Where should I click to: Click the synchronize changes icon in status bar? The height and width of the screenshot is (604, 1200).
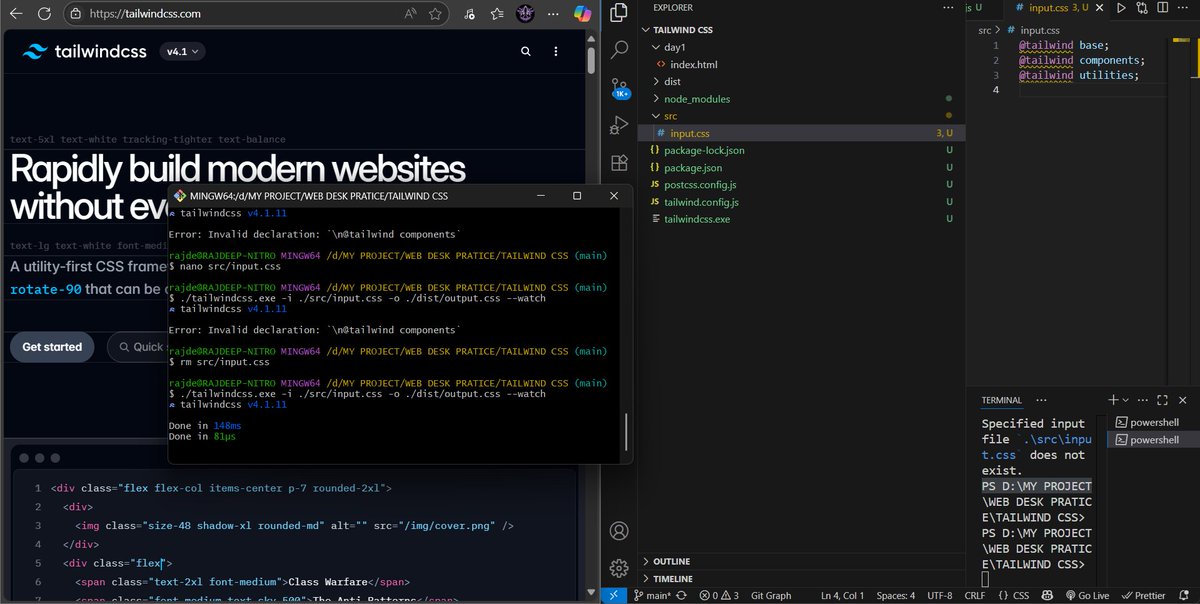tap(682, 596)
